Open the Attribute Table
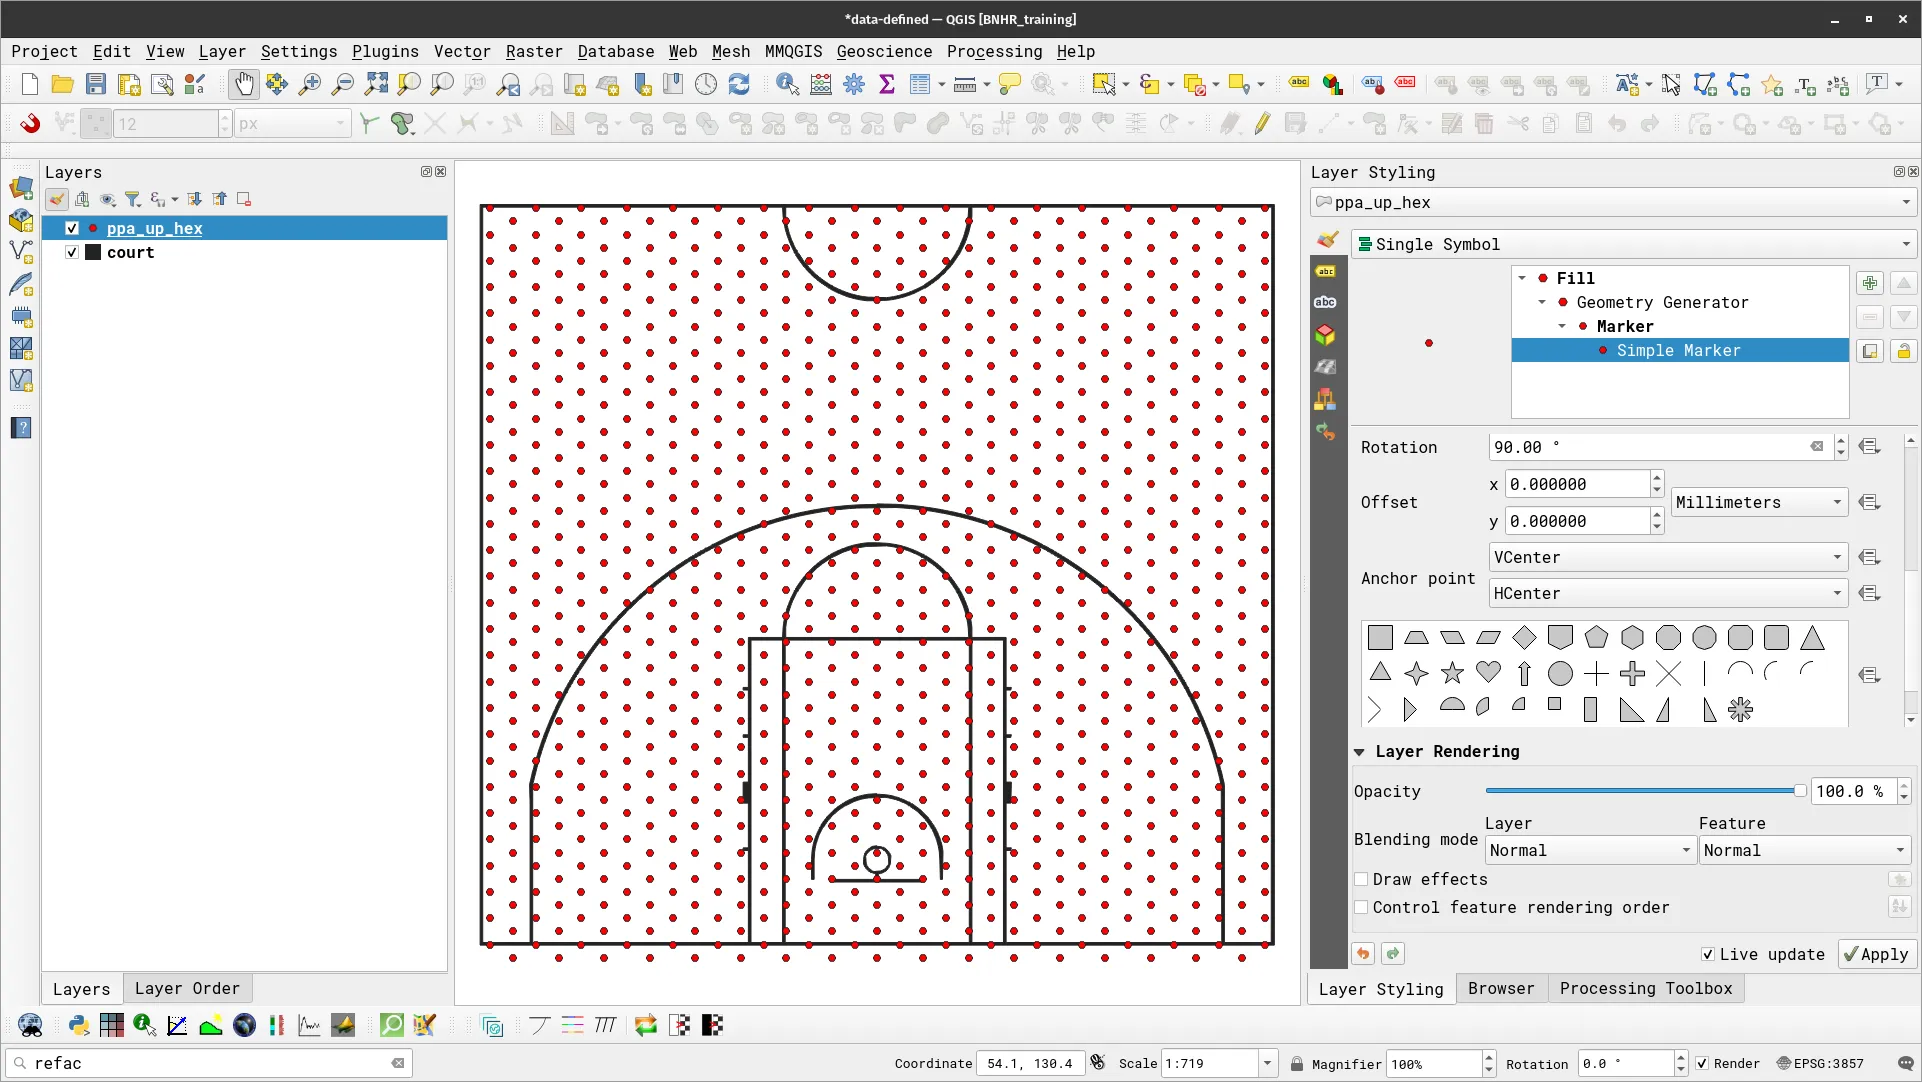This screenshot has width=1922, height=1082. coord(919,84)
